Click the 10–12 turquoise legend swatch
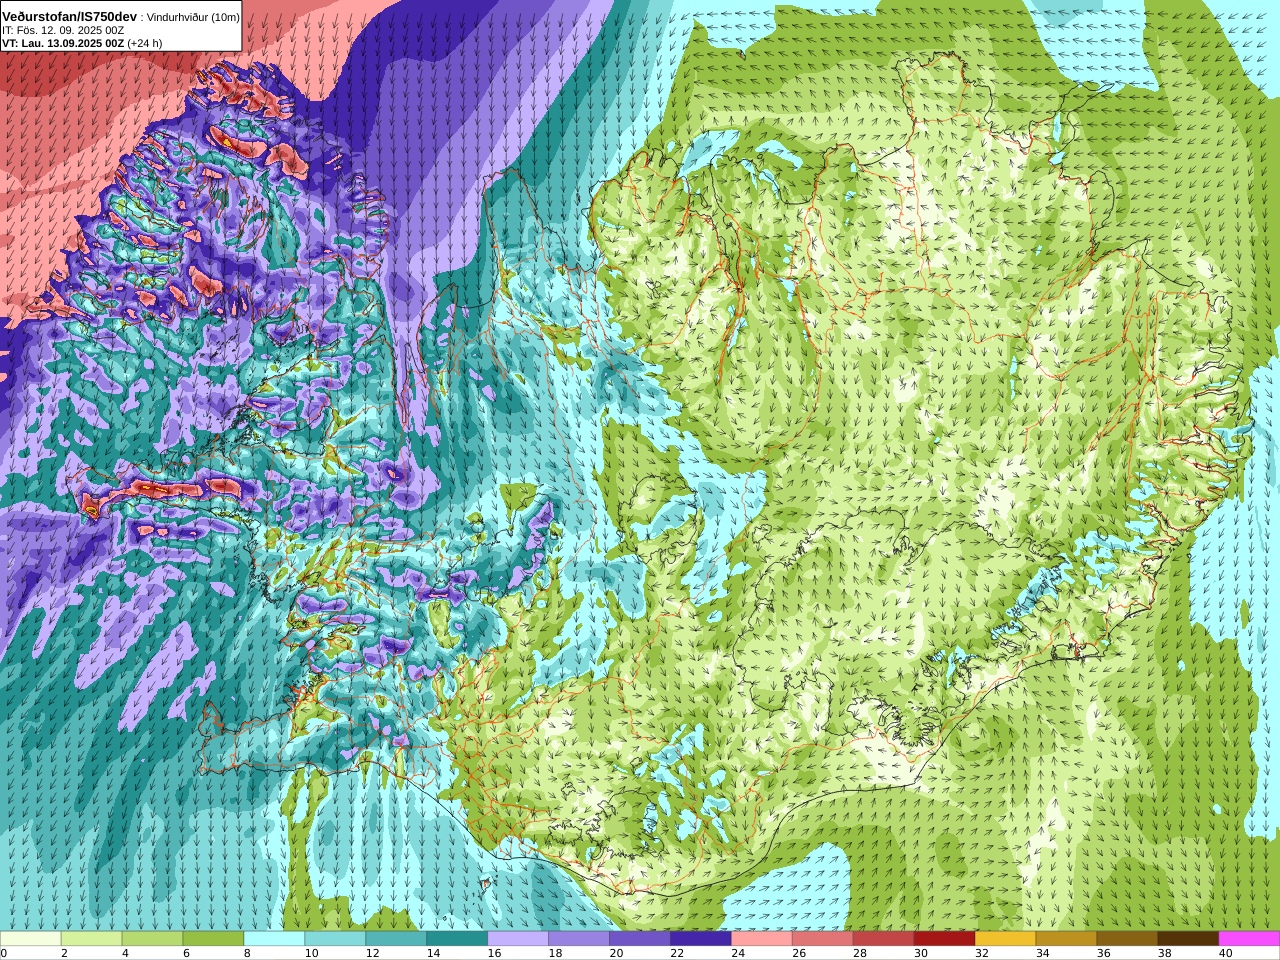Viewport: 1280px width, 960px height. click(335, 939)
